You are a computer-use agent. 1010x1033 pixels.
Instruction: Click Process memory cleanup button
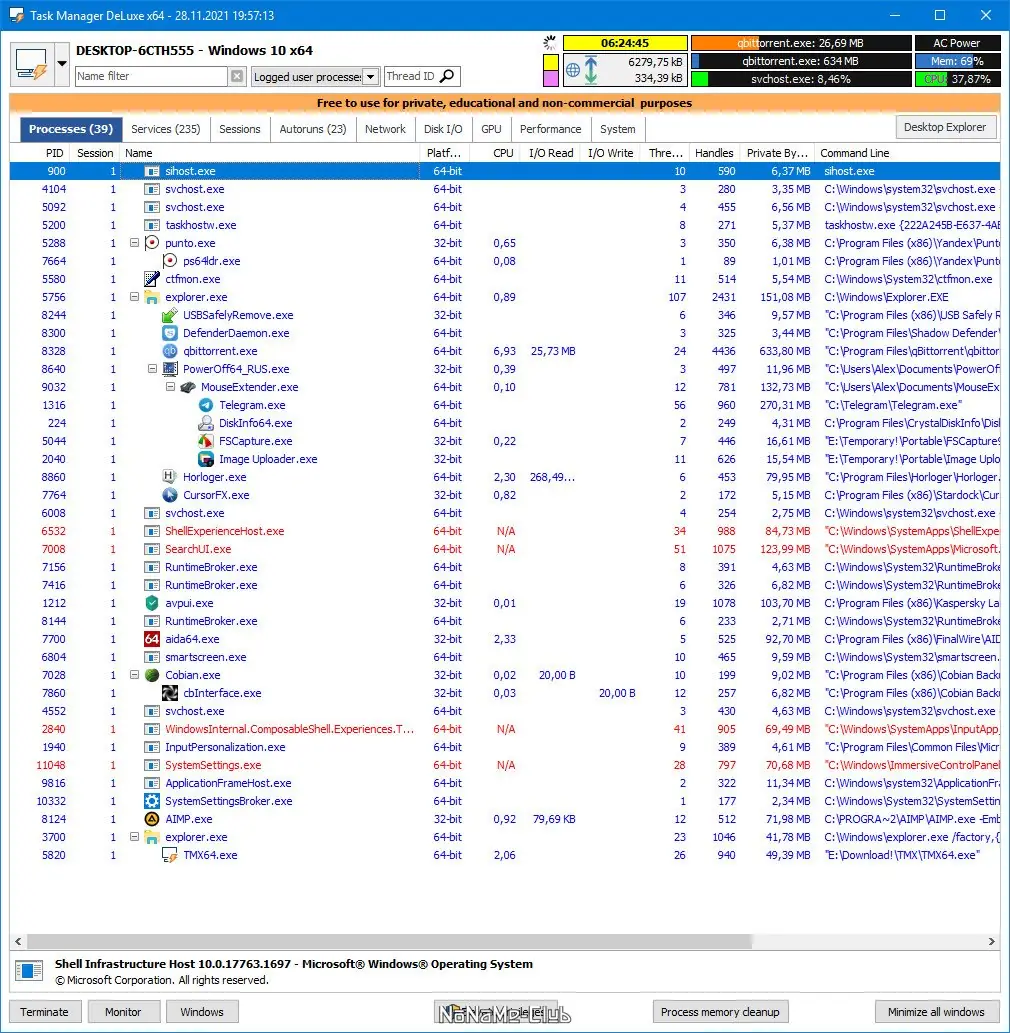tap(720, 1012)
